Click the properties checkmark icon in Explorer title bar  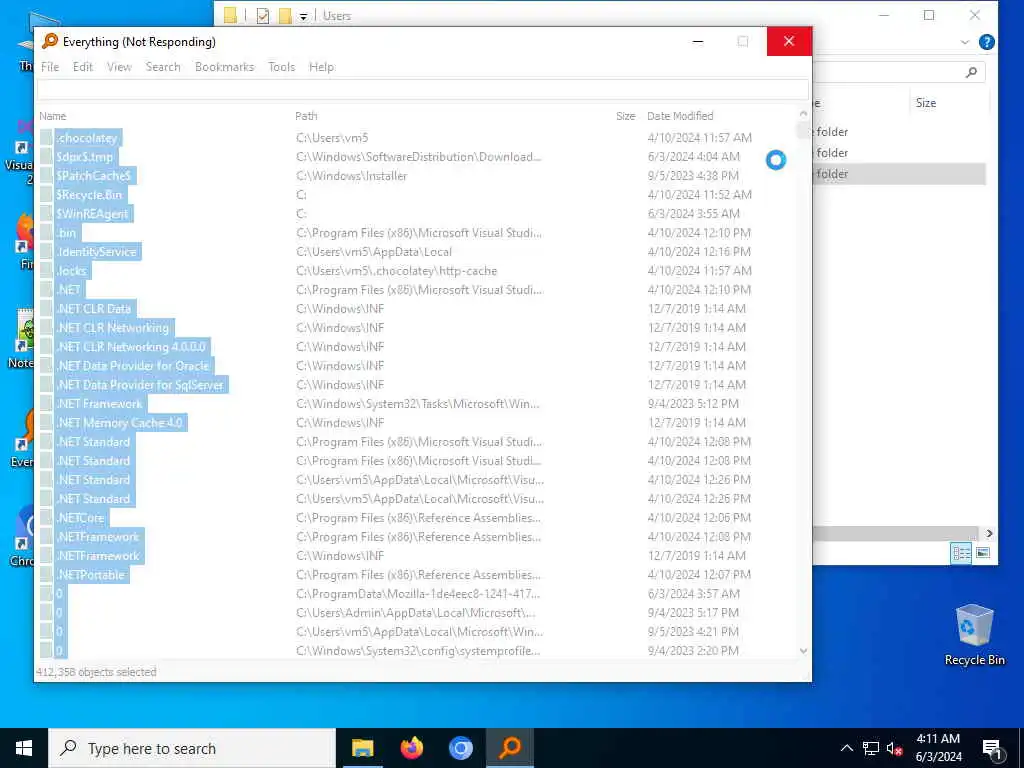tap(263, 16)
